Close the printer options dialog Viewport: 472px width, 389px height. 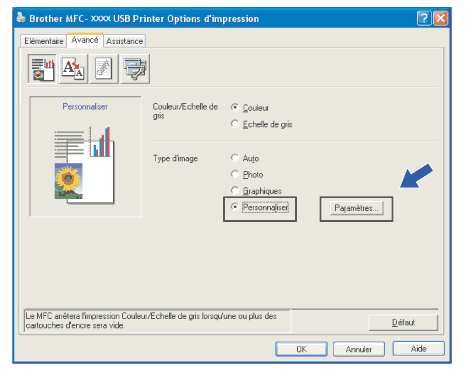(x=440, y=18)
